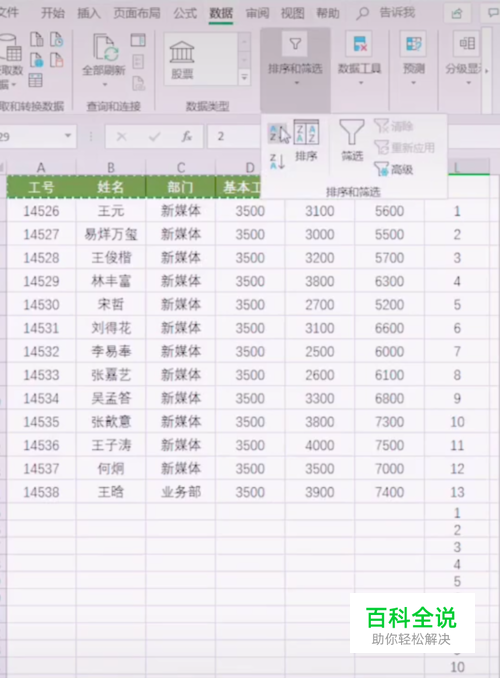
Task: Open the 高级 advanced filter option
Action: [x=393, y=169]
